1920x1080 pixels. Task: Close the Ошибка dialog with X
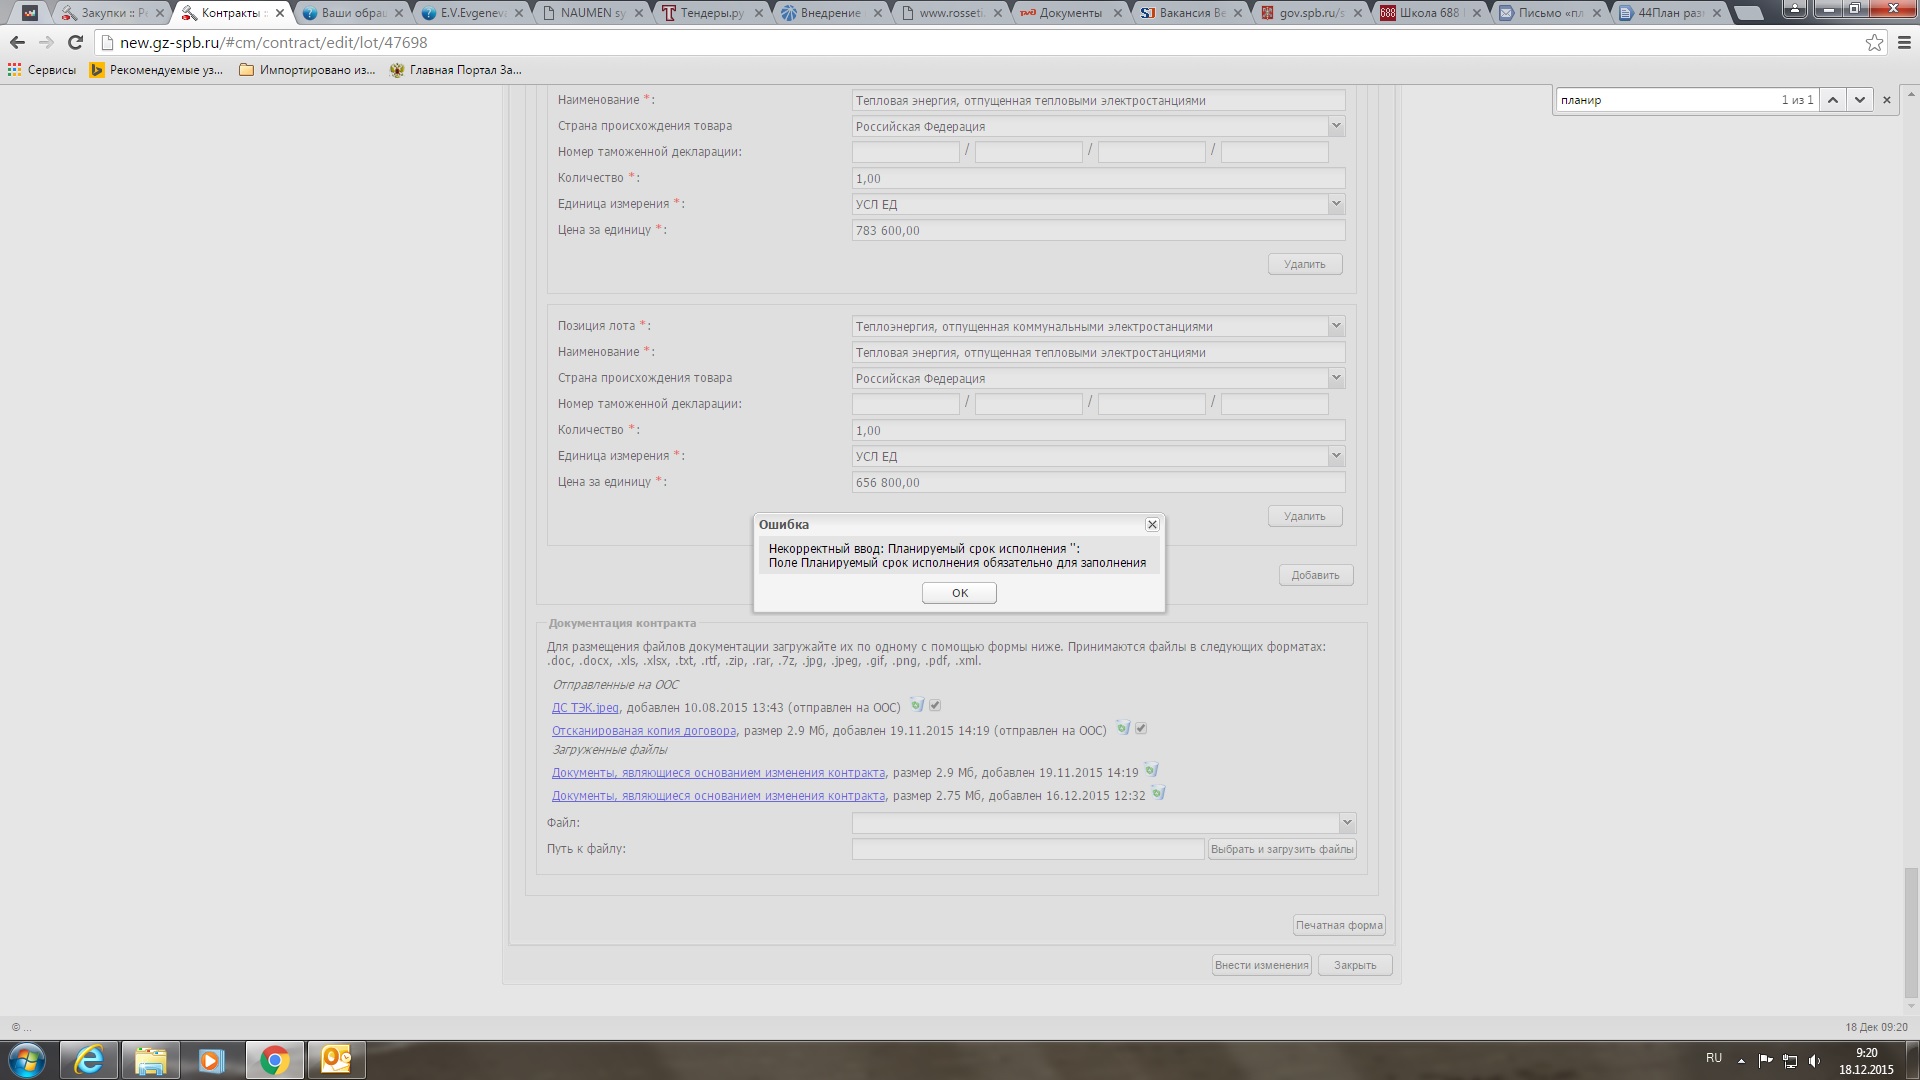(1152, 525)
